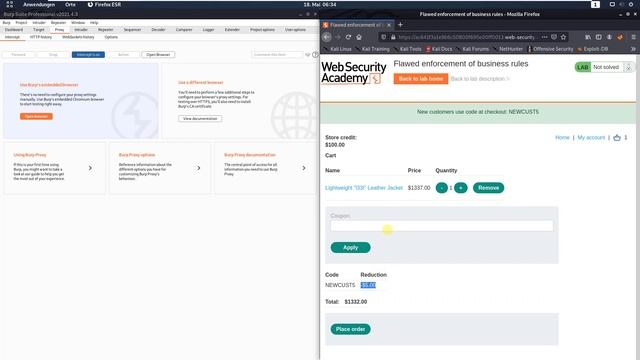Viewport: 640px width, 360px height.
Task: Click Firefox's forward arrow icon
Action: tap(338, 37)
